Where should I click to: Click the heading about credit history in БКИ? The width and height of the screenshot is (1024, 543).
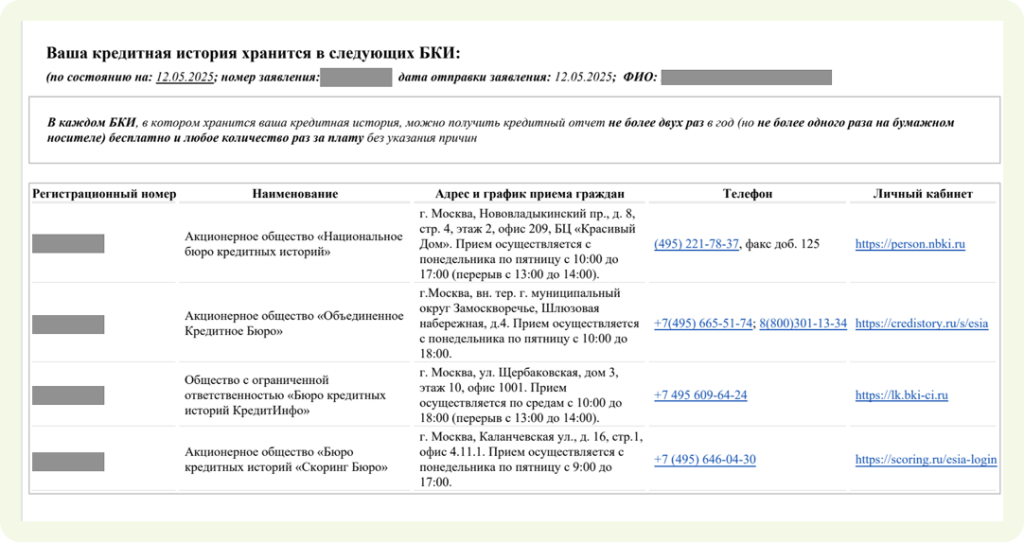(x=253, y=54)
